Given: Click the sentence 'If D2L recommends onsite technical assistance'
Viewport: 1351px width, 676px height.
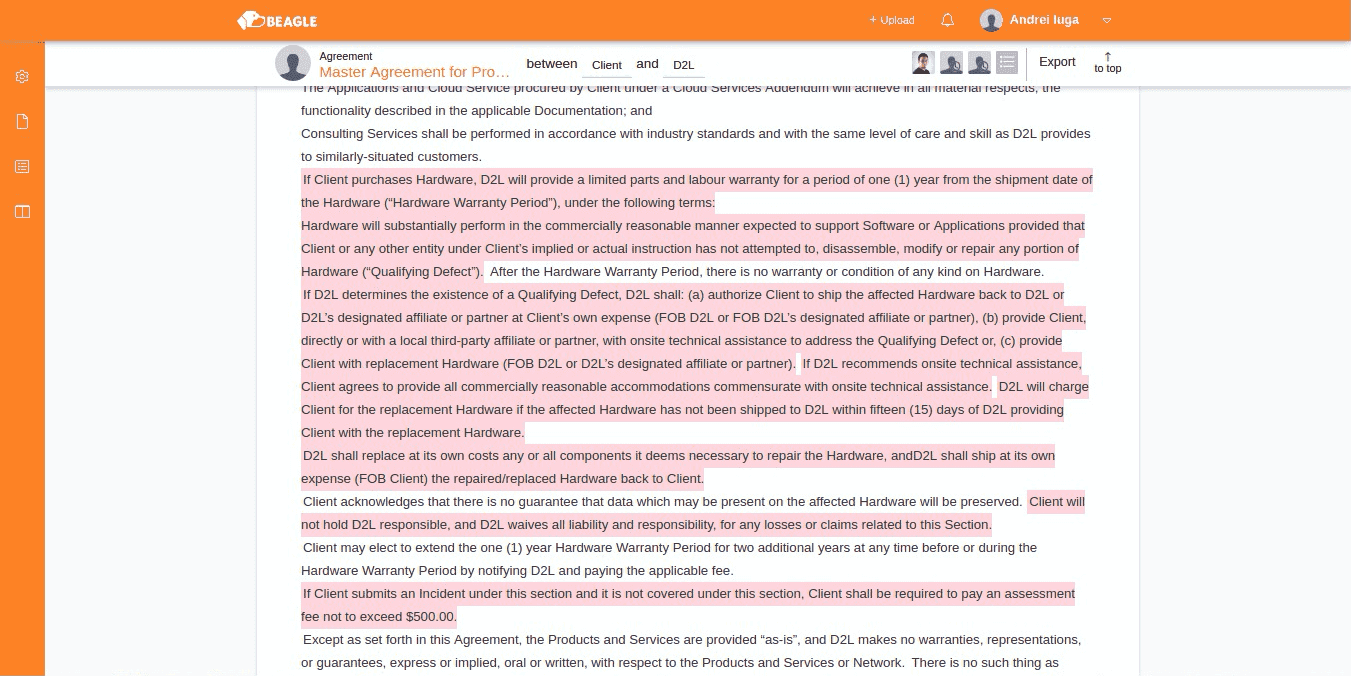Looking at the screenshot, I should click(x=692, y=375).
